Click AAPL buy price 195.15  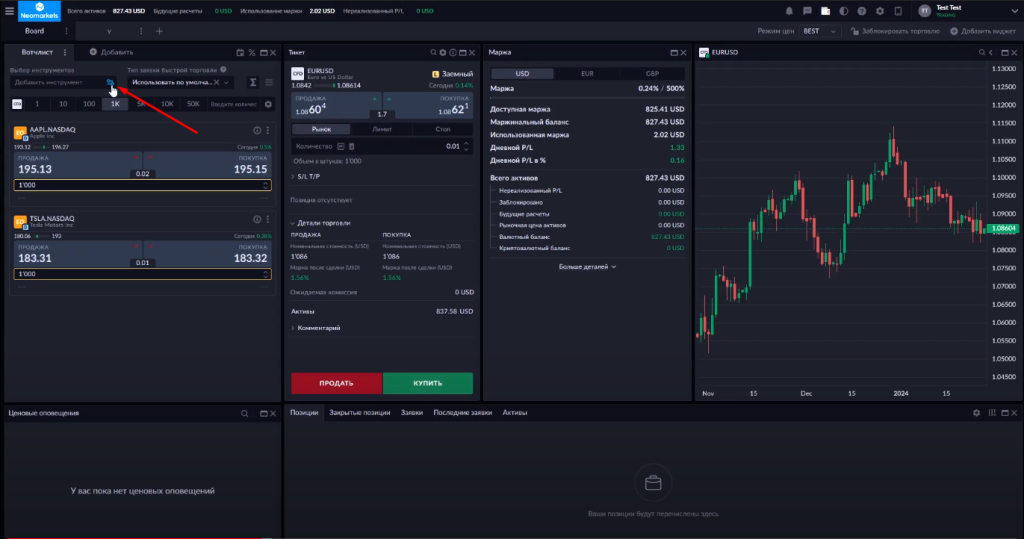tap(207, 165)
